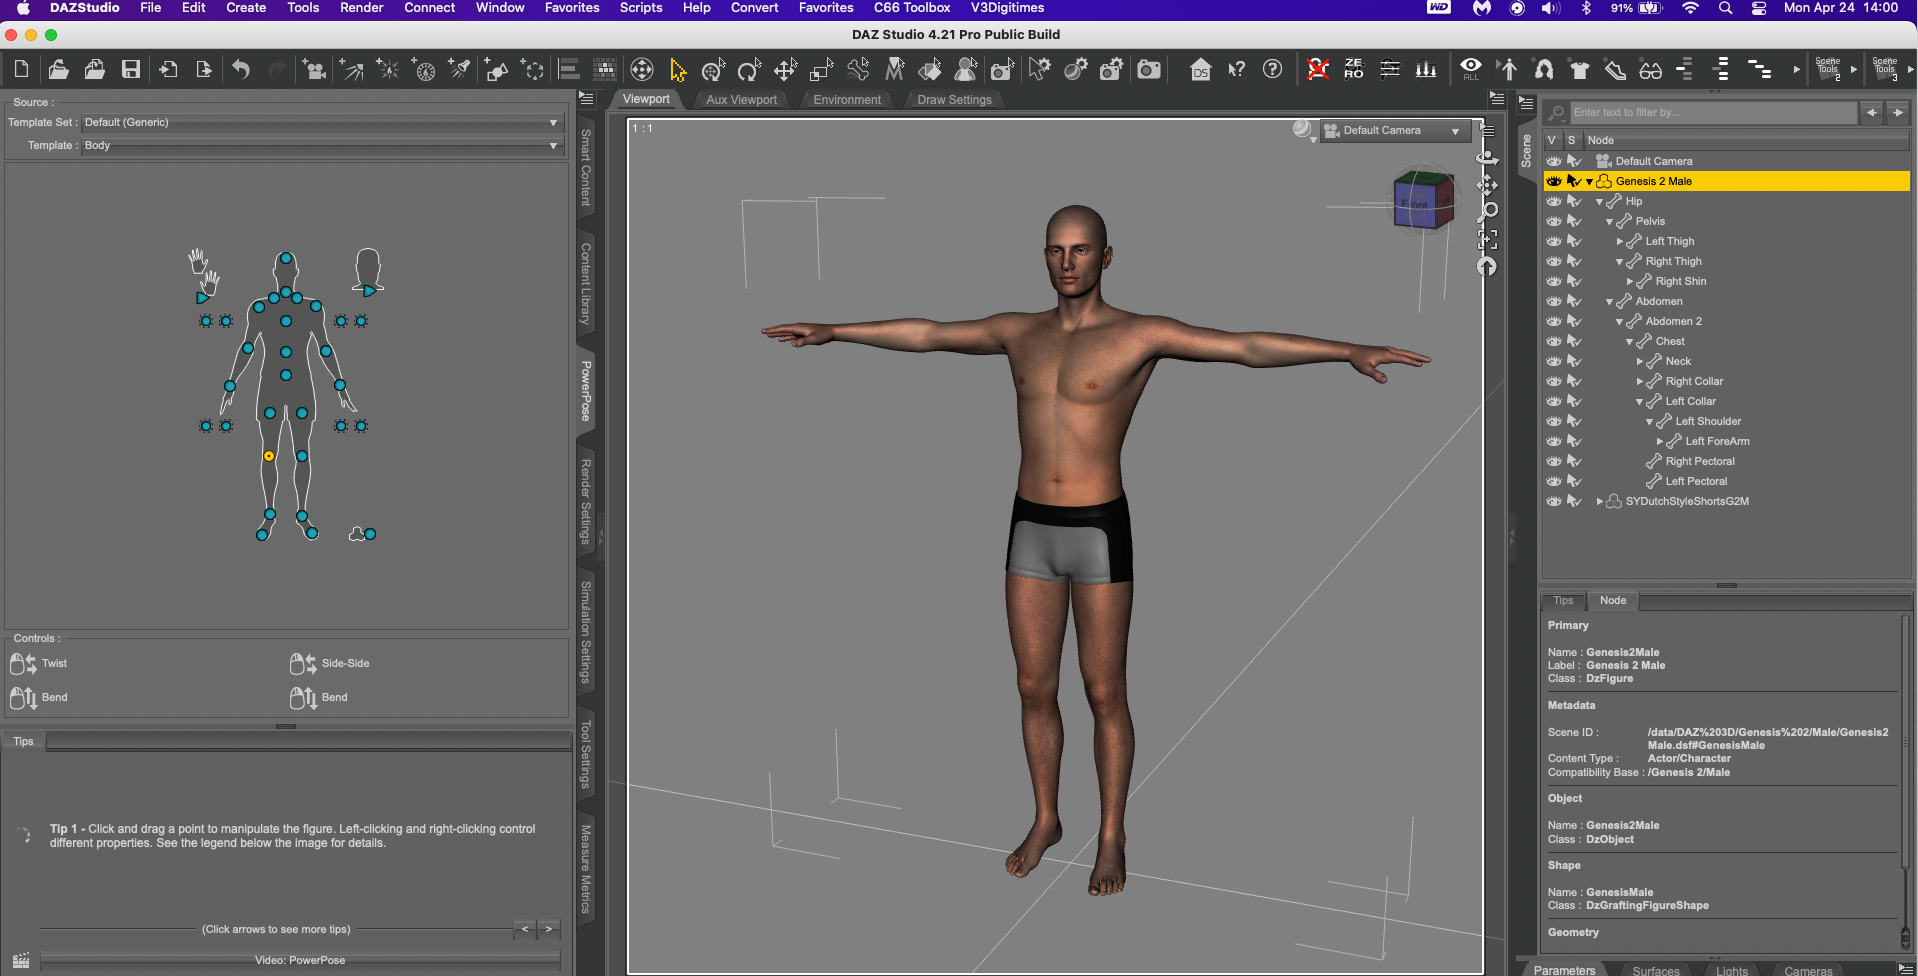Toggle visibility eye for Default Camera
Viewport: 1918px width, 976px height.
click(1553, 161)
